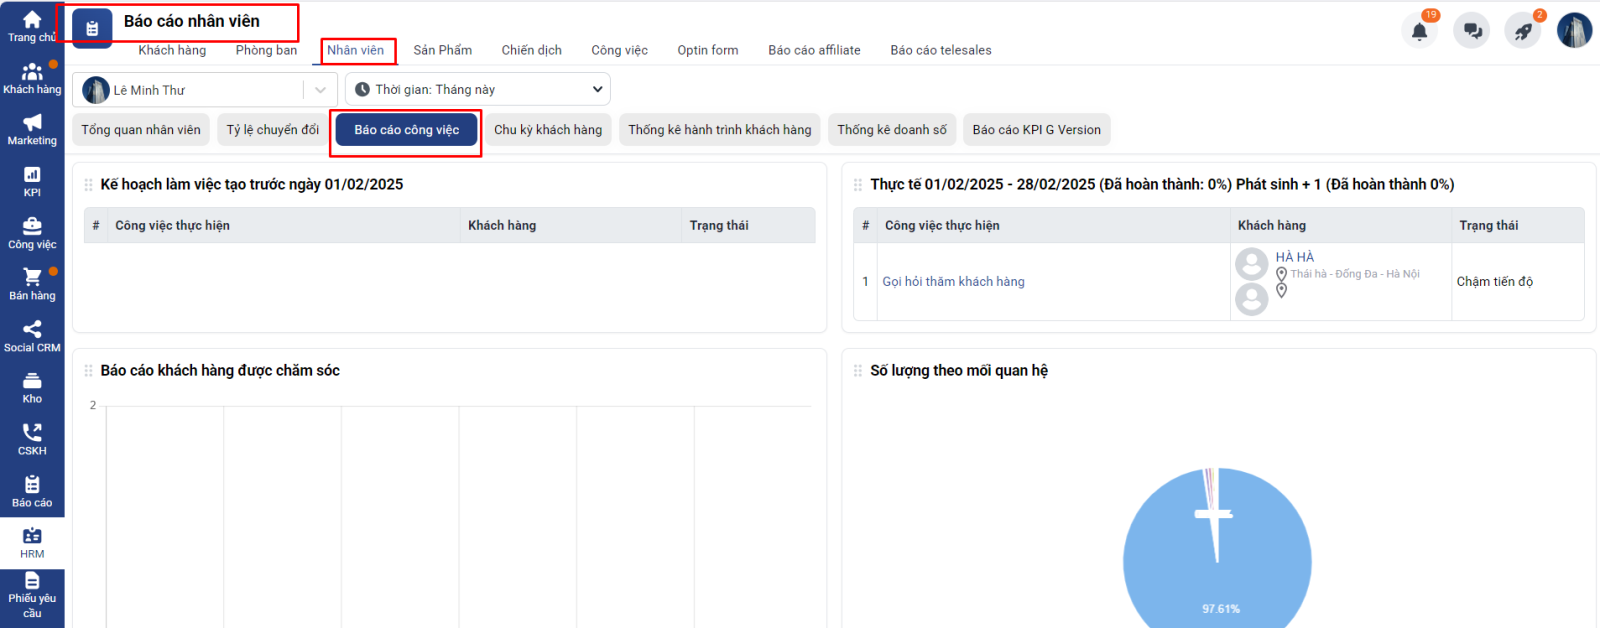
Task: Open the Bán hàng cart icon
Action: click(x=32, y=284)
